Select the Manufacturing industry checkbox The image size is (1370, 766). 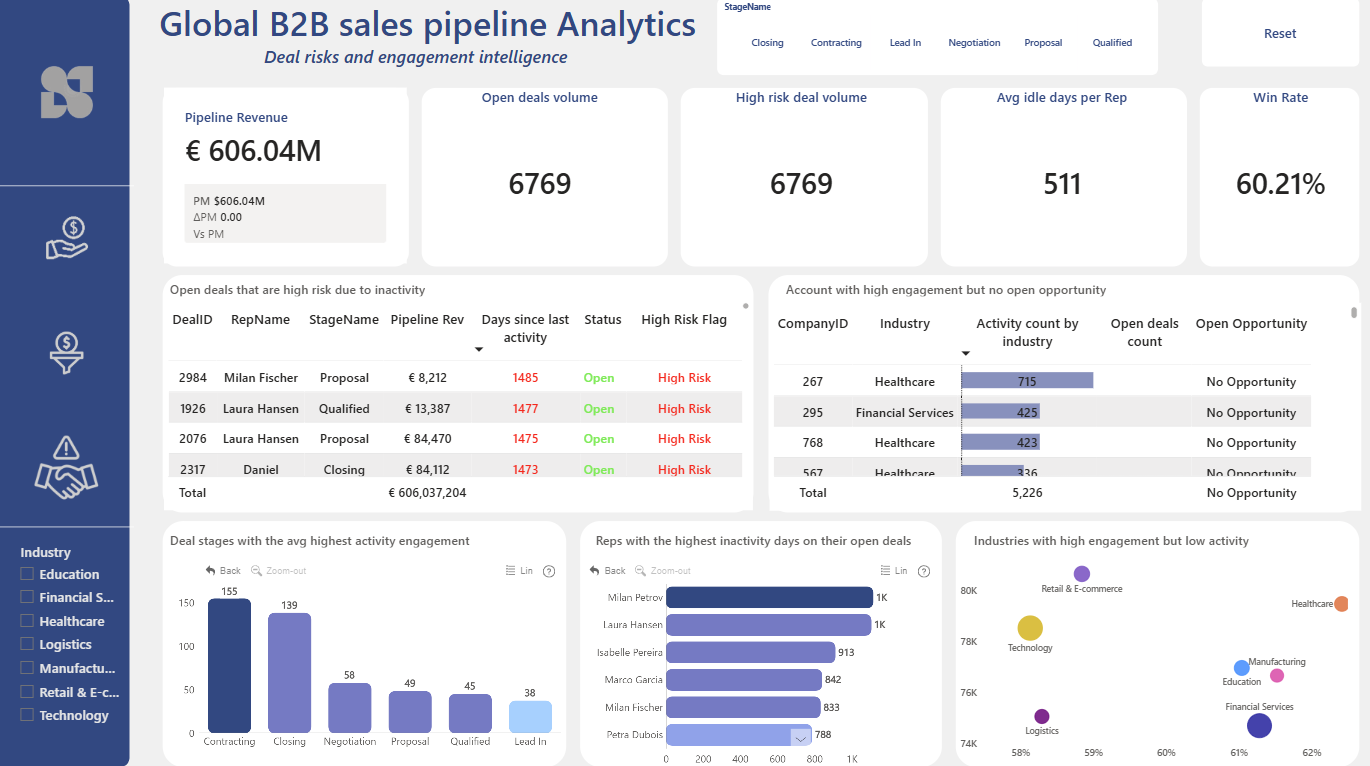[x=27, y=668]
